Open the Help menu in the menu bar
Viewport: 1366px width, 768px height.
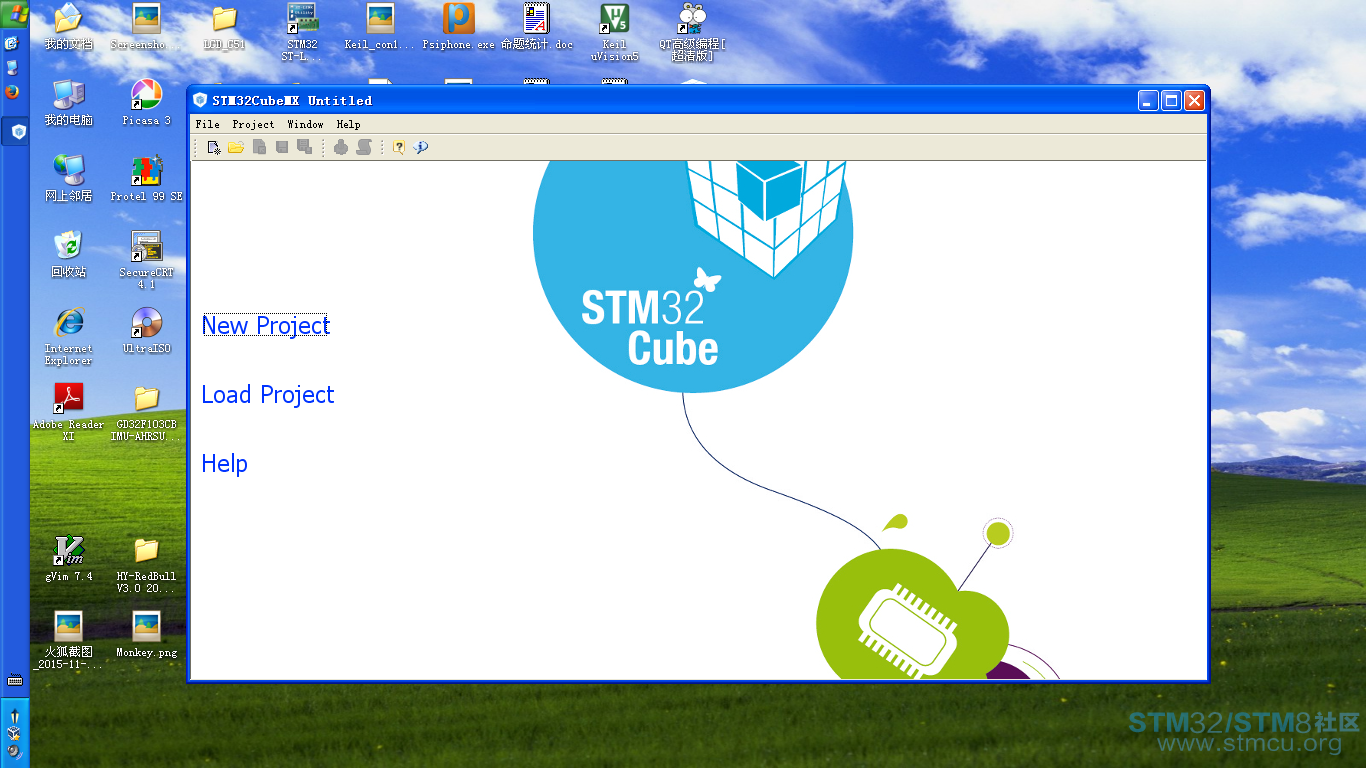point(348,124)
